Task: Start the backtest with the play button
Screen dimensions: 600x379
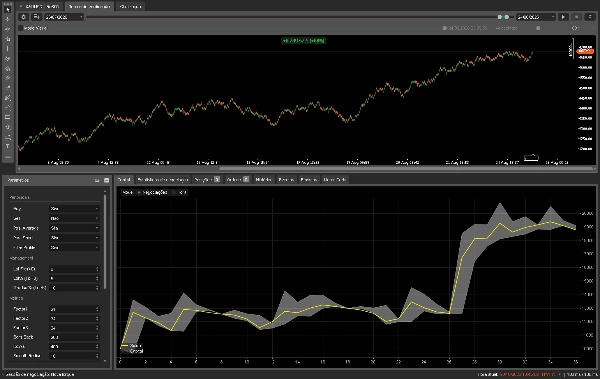Action: (x=563, y=17)
